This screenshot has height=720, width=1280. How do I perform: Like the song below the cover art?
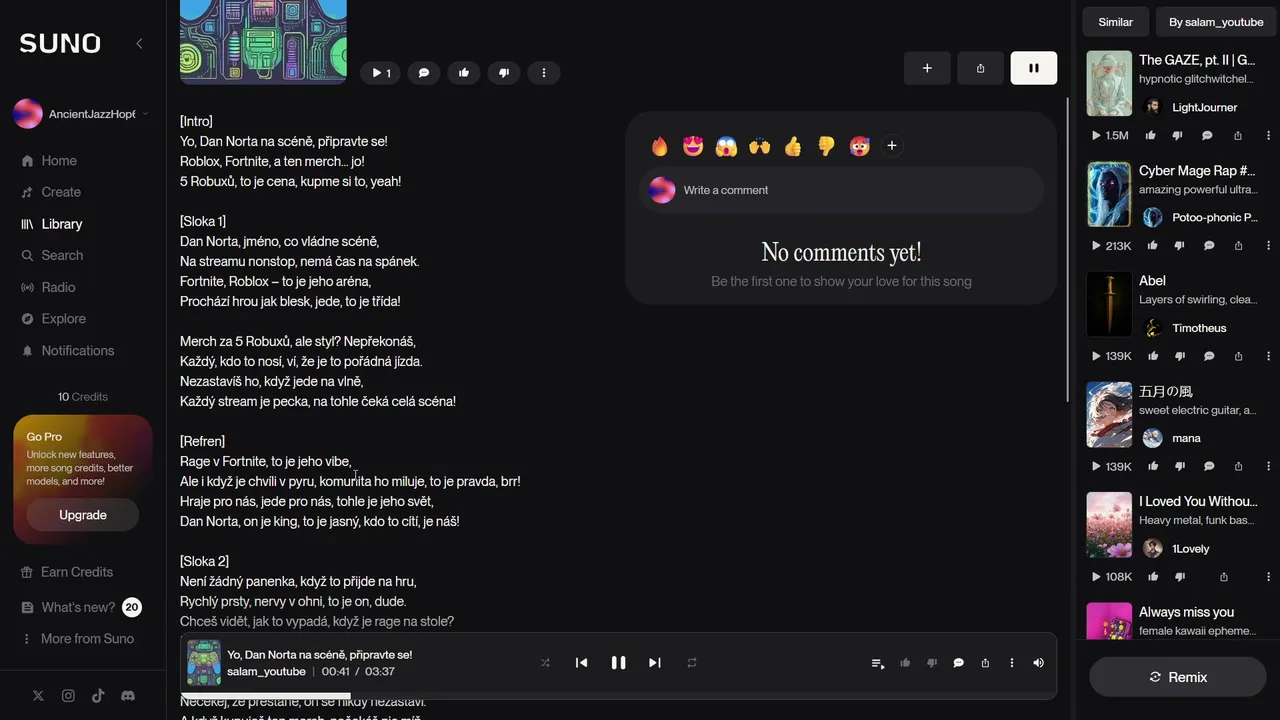[464, 73]
